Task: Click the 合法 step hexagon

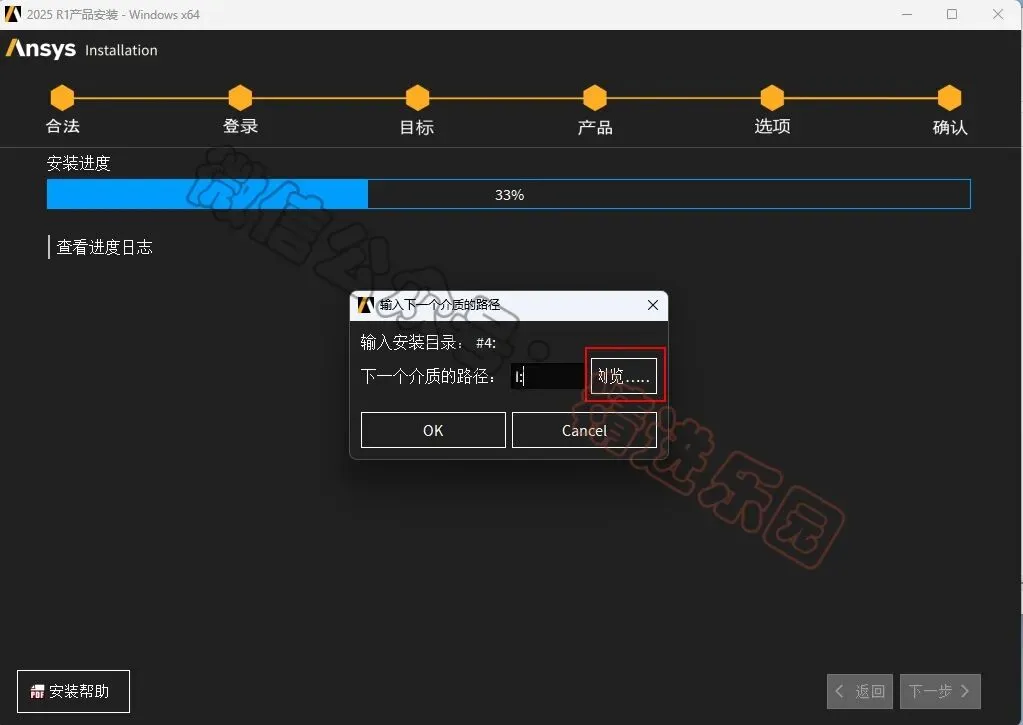Action: pyautogui.click(x=63, y=98)
